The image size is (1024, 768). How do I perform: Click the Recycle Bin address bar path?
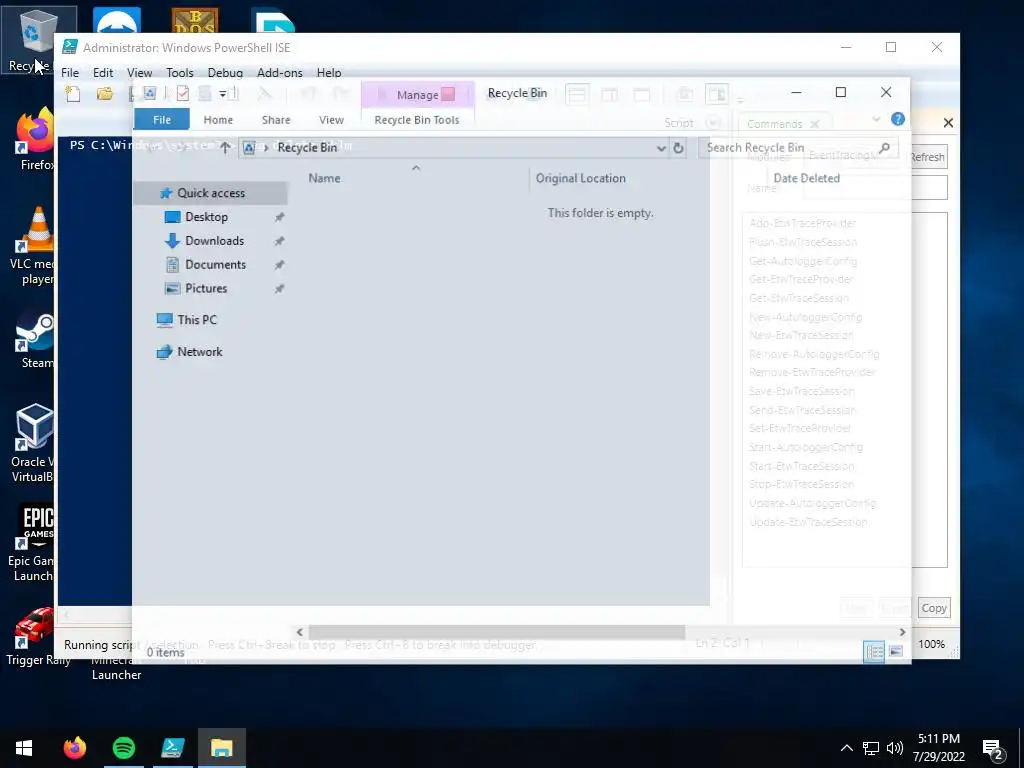pyautogui.click(x=307, y=148)
